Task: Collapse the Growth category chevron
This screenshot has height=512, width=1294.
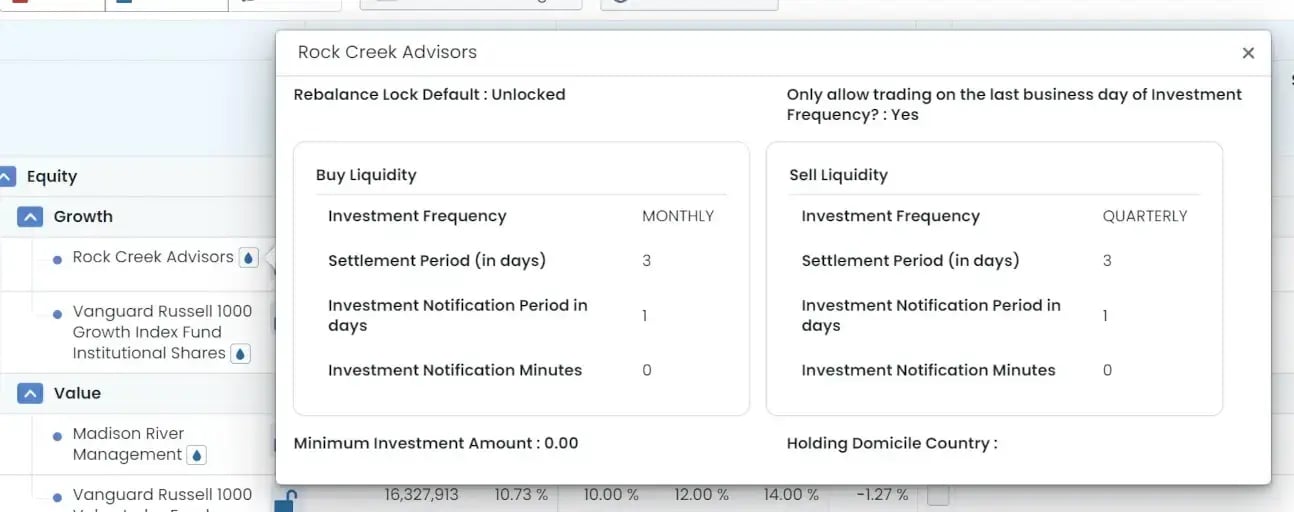Action: pyautogui.click(x=30, y=217)
